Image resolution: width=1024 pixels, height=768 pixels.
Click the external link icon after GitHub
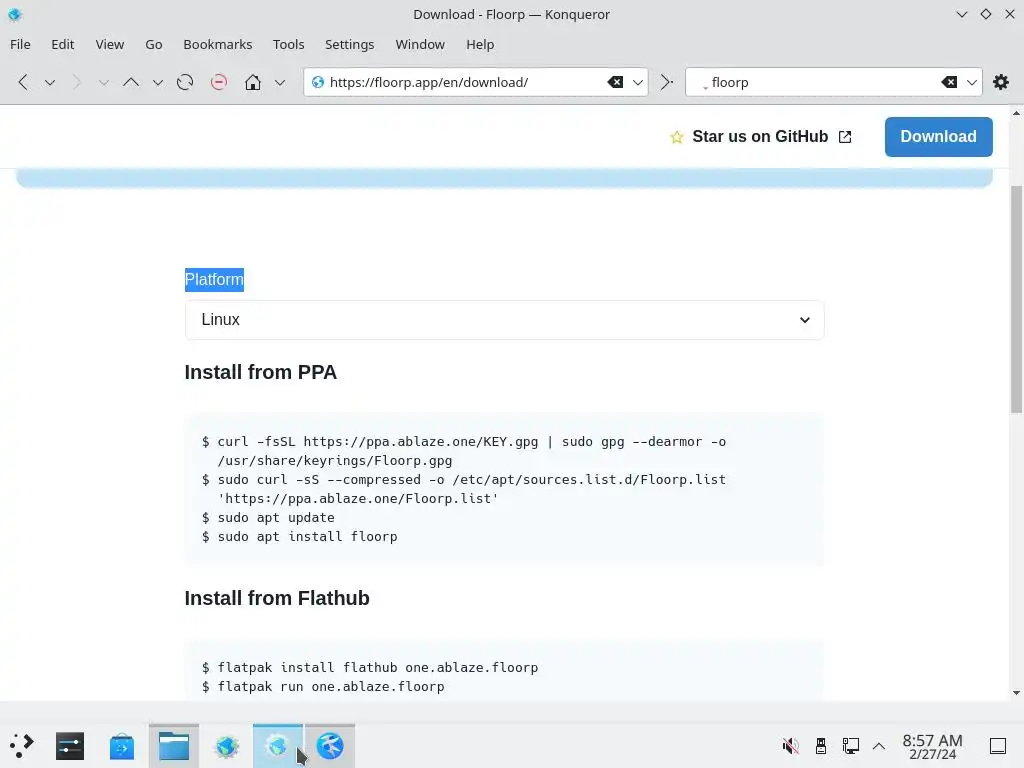click(845, 137)
